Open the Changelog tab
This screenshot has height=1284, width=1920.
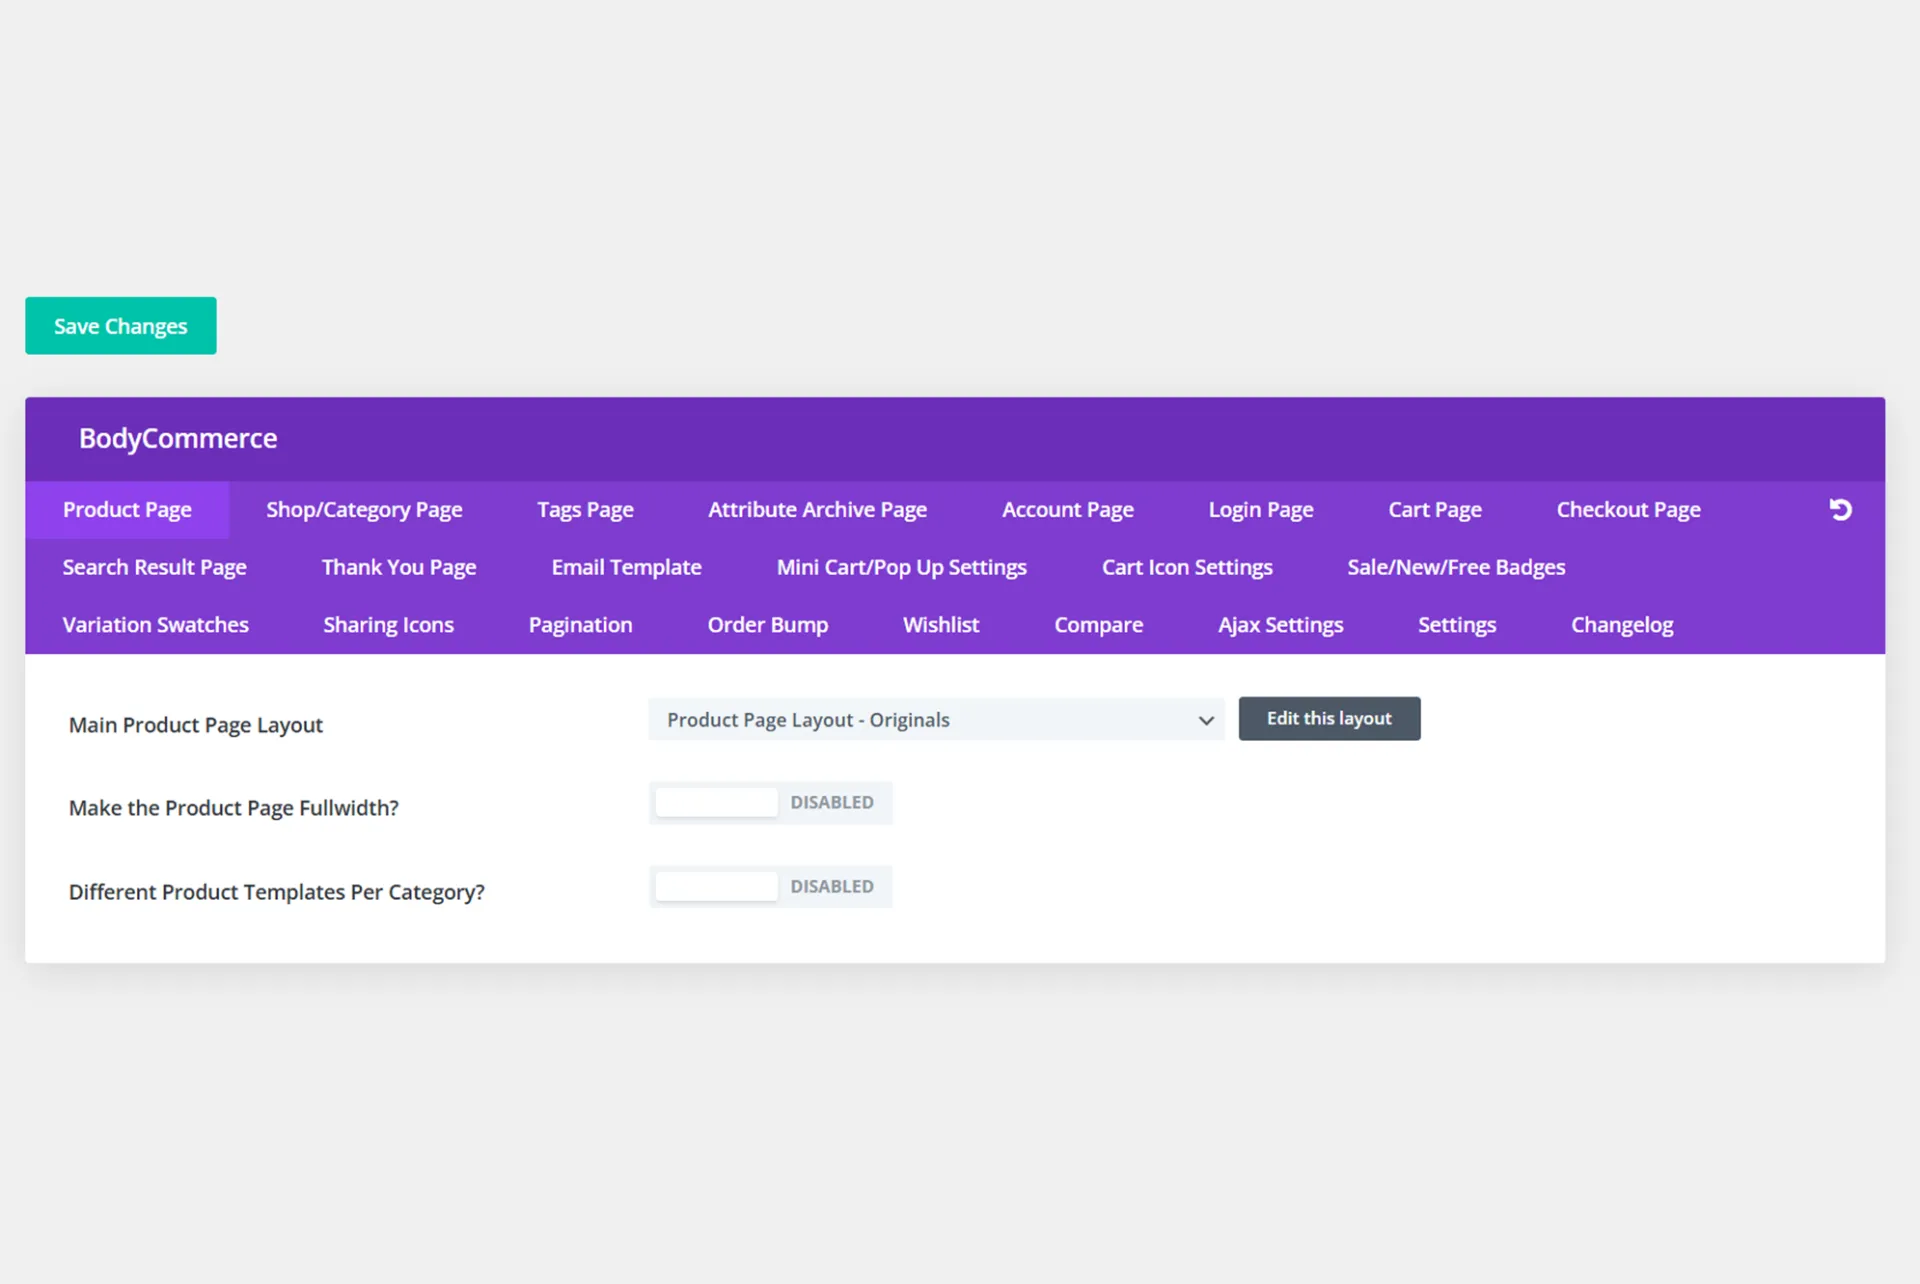point(1622,625)
